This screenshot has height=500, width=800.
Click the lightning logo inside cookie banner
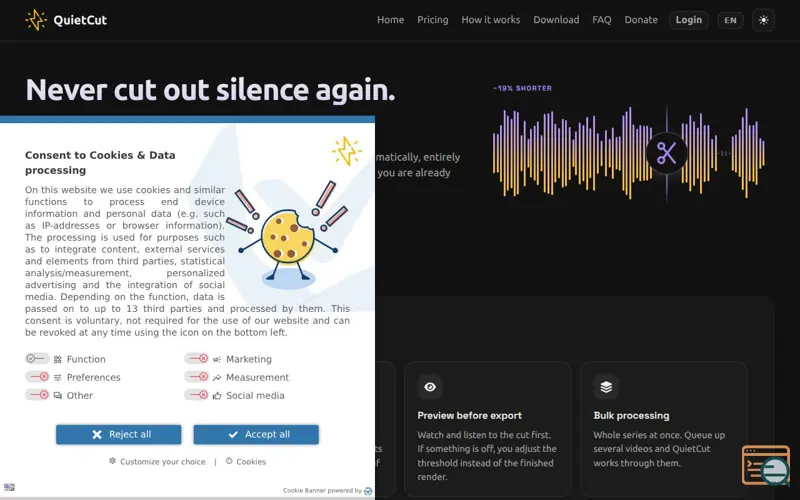346,151
